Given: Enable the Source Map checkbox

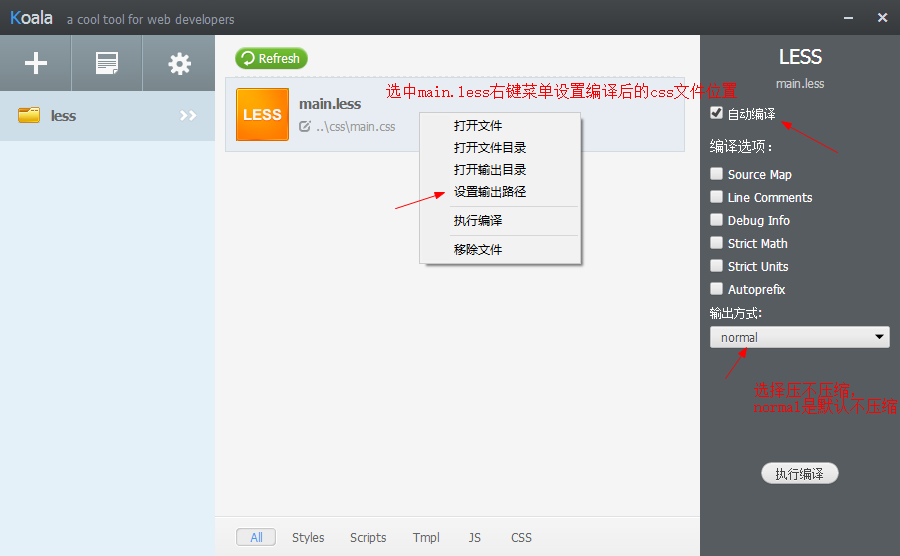Looking at the screenshot, I should 716,174.
